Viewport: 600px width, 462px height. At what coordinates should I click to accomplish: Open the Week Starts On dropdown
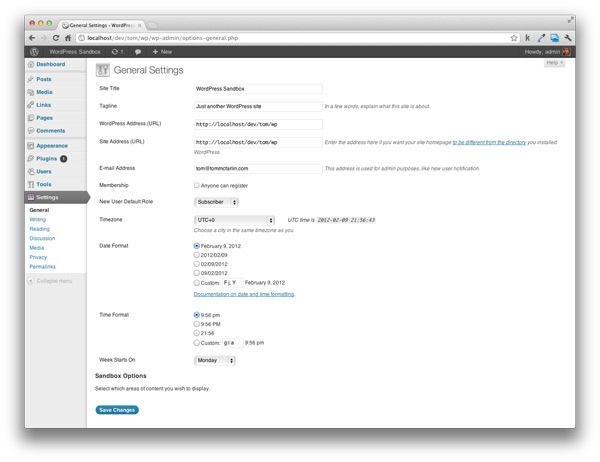(215, 359)
